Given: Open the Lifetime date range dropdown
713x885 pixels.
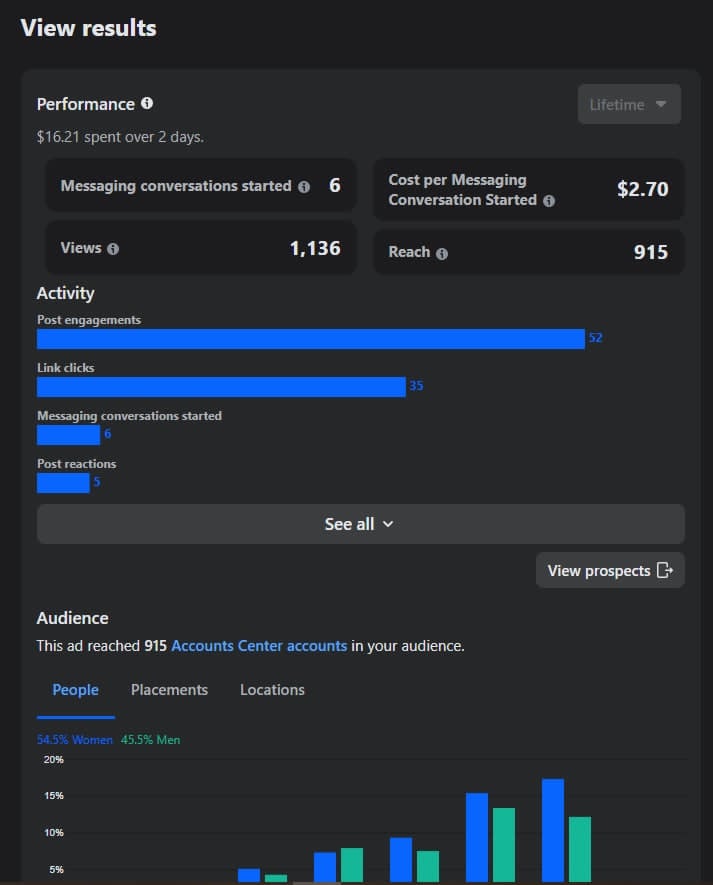Looking at the screenshot, I should pos(629,104).
